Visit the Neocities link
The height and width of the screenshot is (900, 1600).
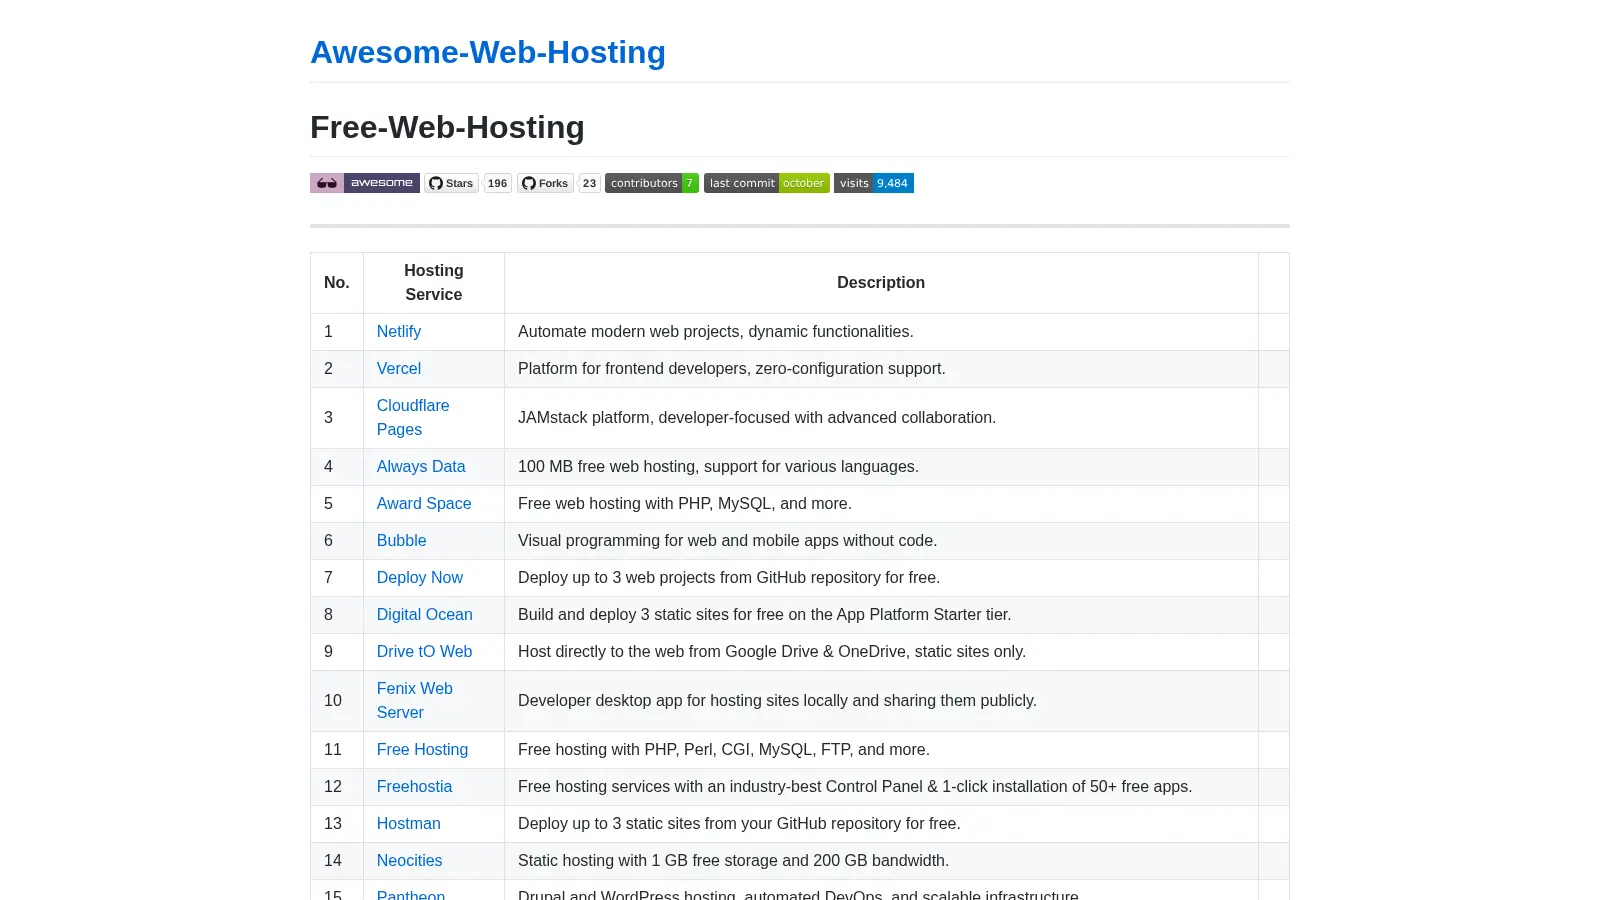[x=409, y=860]
